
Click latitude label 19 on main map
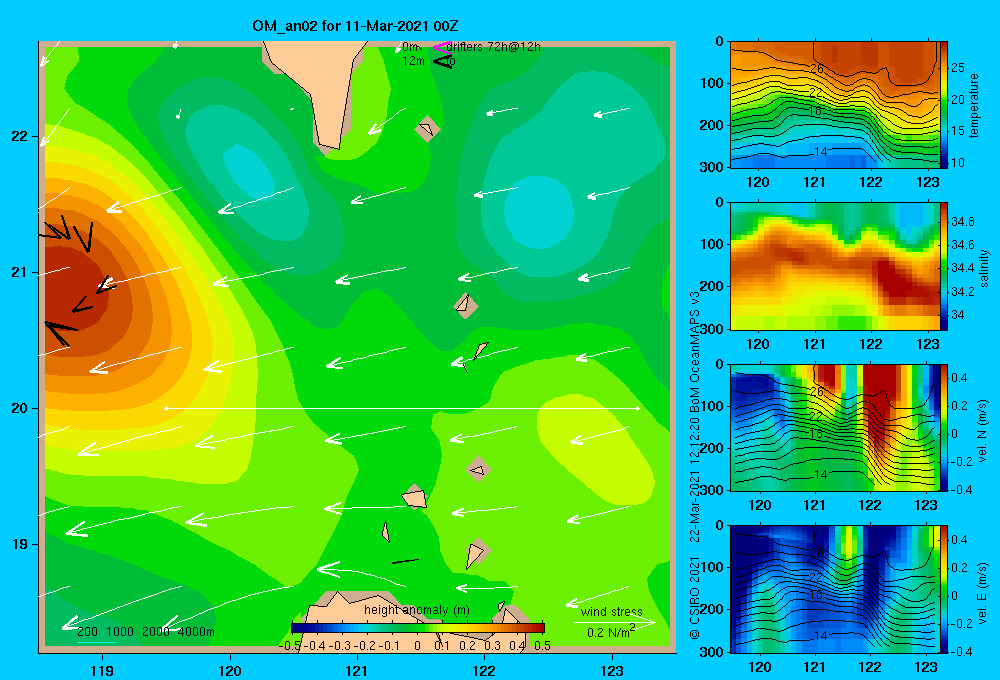pyautogui.click(x=20, y=544)
